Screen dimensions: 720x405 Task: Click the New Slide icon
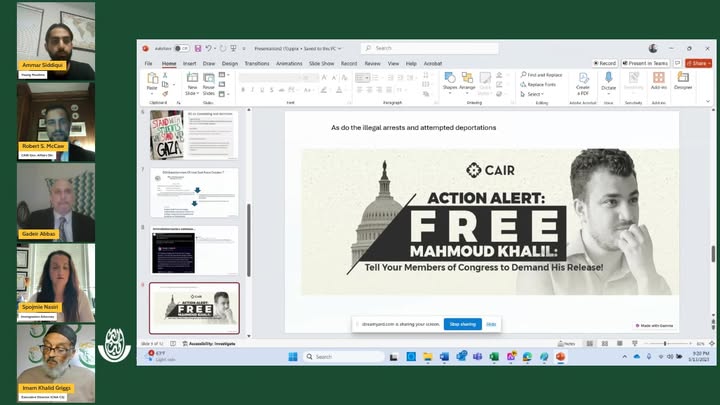192,78
